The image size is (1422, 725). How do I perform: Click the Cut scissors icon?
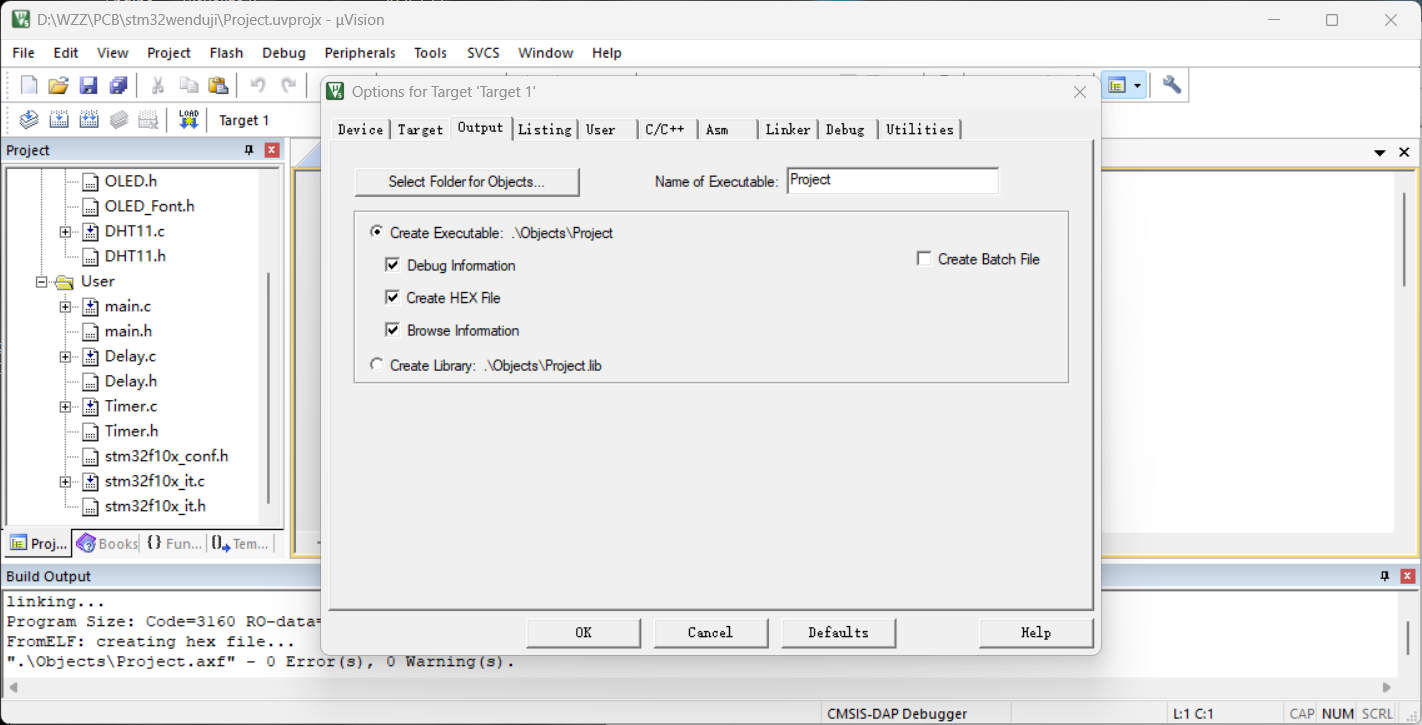(157, 86)
